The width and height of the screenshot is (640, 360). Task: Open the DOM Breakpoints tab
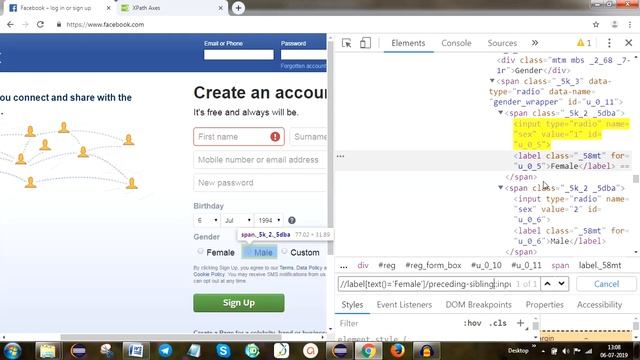tap(478, 304)
